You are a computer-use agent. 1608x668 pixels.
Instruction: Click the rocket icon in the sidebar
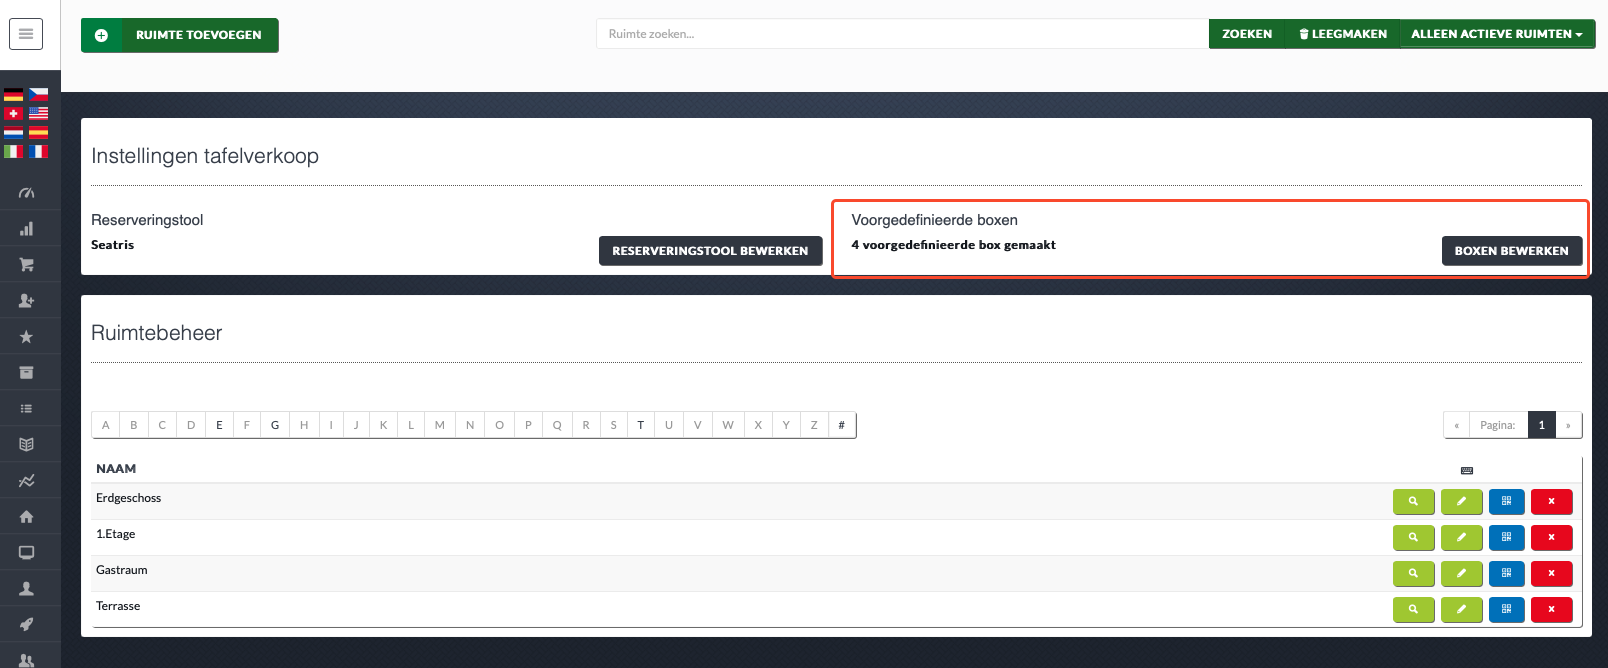[26, 625]
